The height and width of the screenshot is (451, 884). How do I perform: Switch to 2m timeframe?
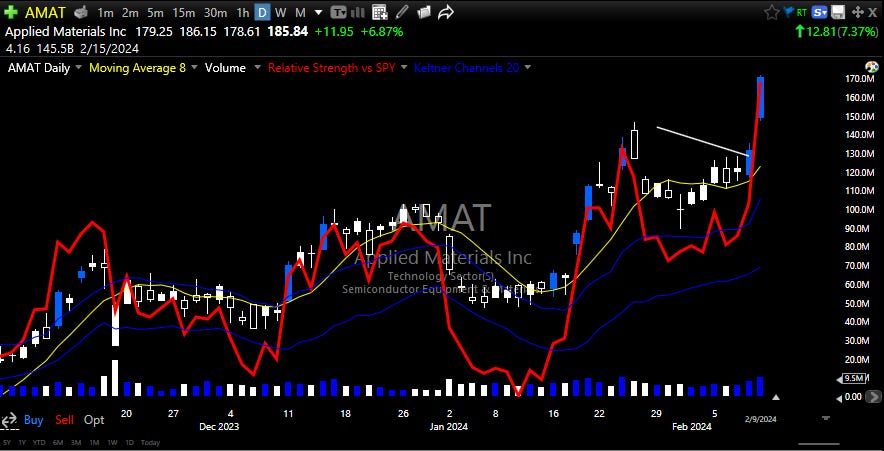[x=130, y=12]
